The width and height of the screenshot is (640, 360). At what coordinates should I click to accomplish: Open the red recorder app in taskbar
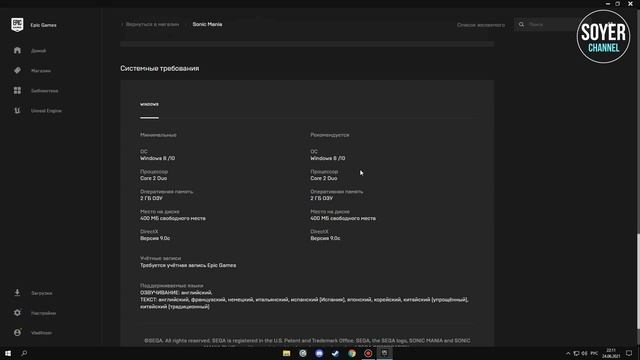(368, 353)
